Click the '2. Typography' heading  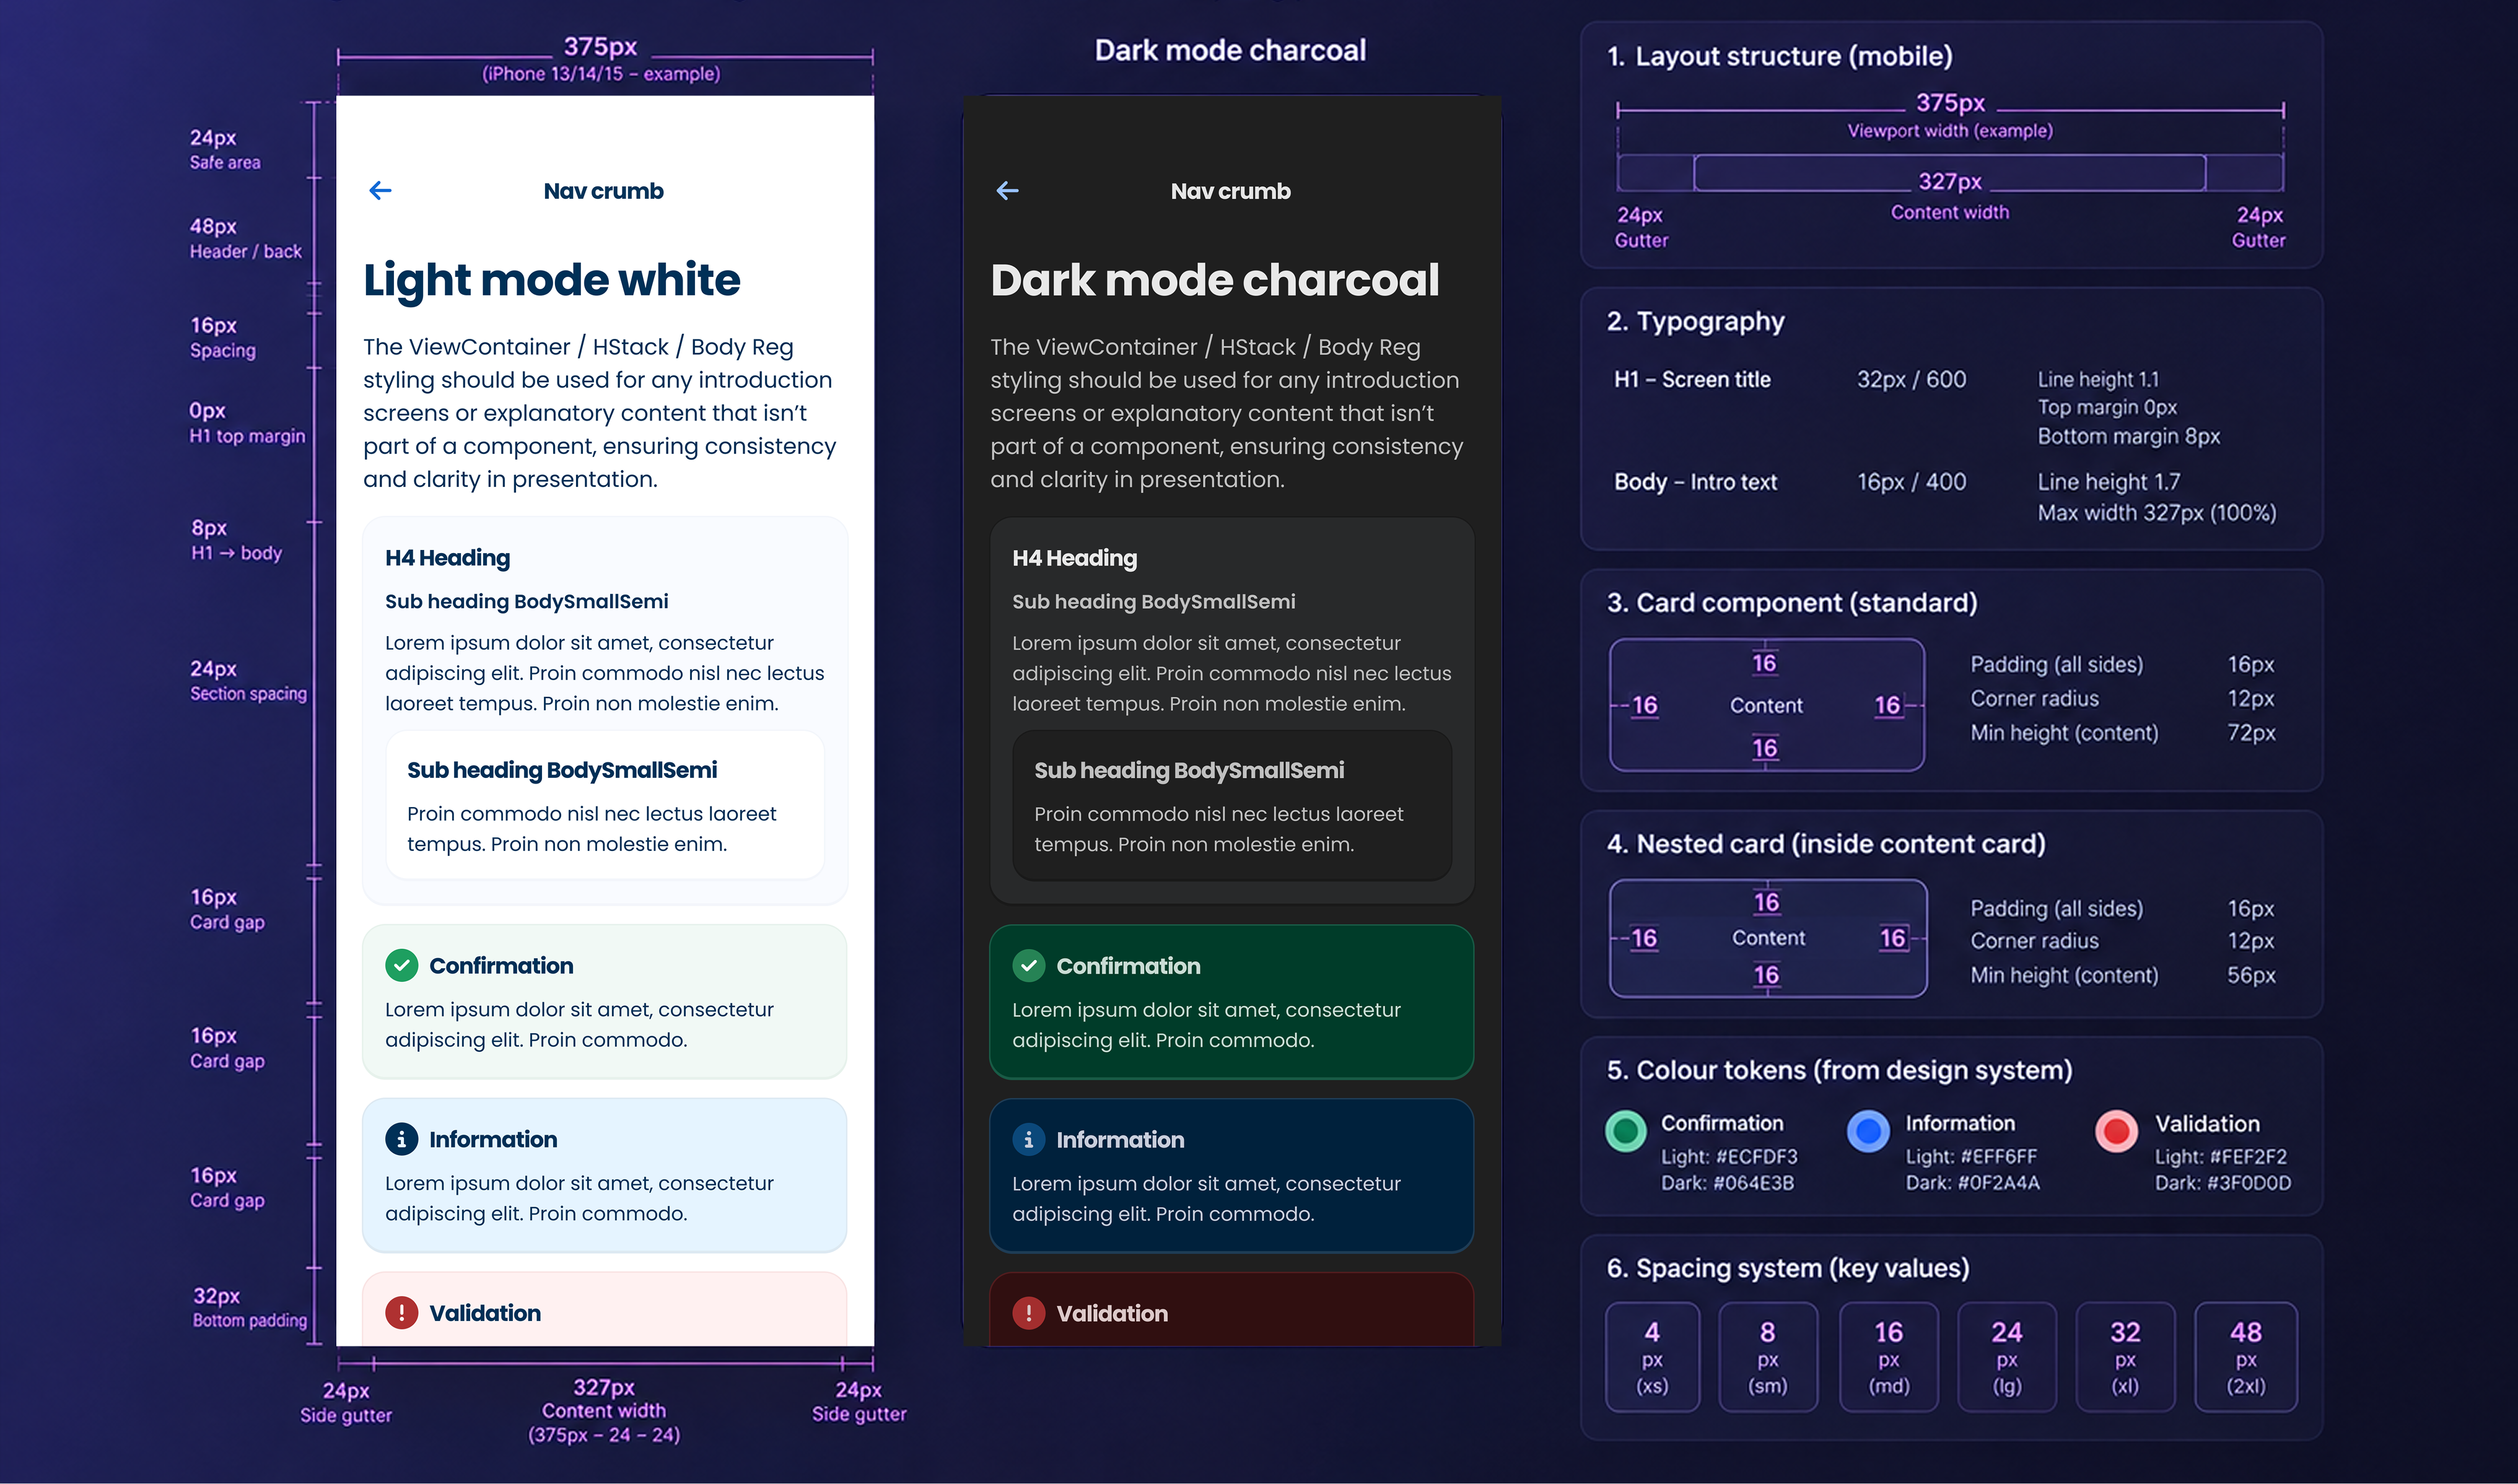[1695, 321]
